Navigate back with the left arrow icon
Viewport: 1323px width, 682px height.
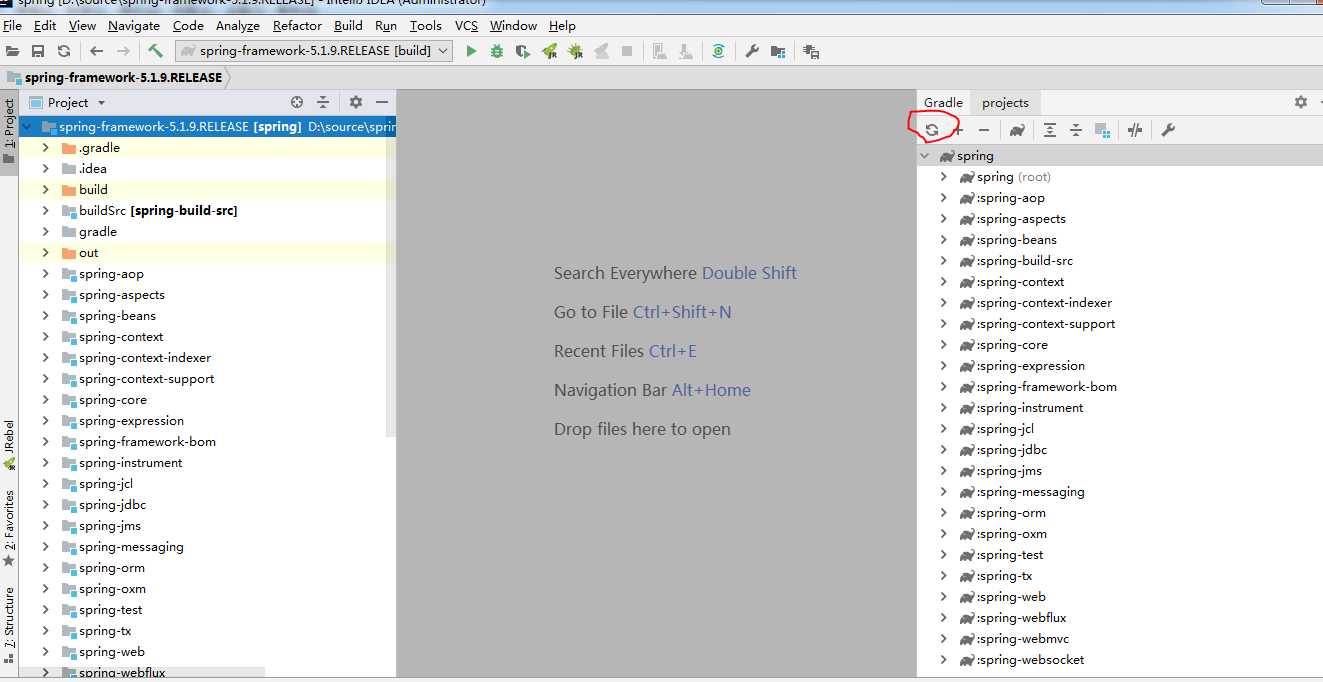pyautogui.click(x=96, y=51)
